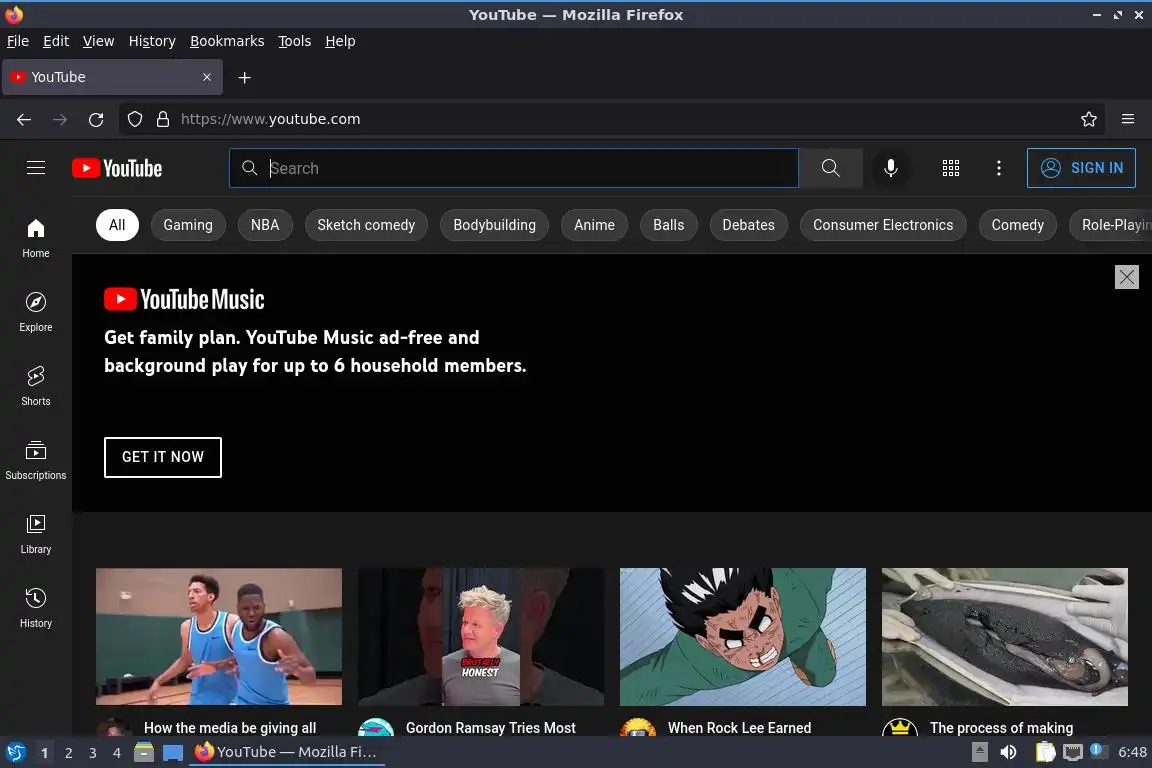
Task: Open the Gordon Ramsay video thumbnail
Action: click(x=480, y=636)
